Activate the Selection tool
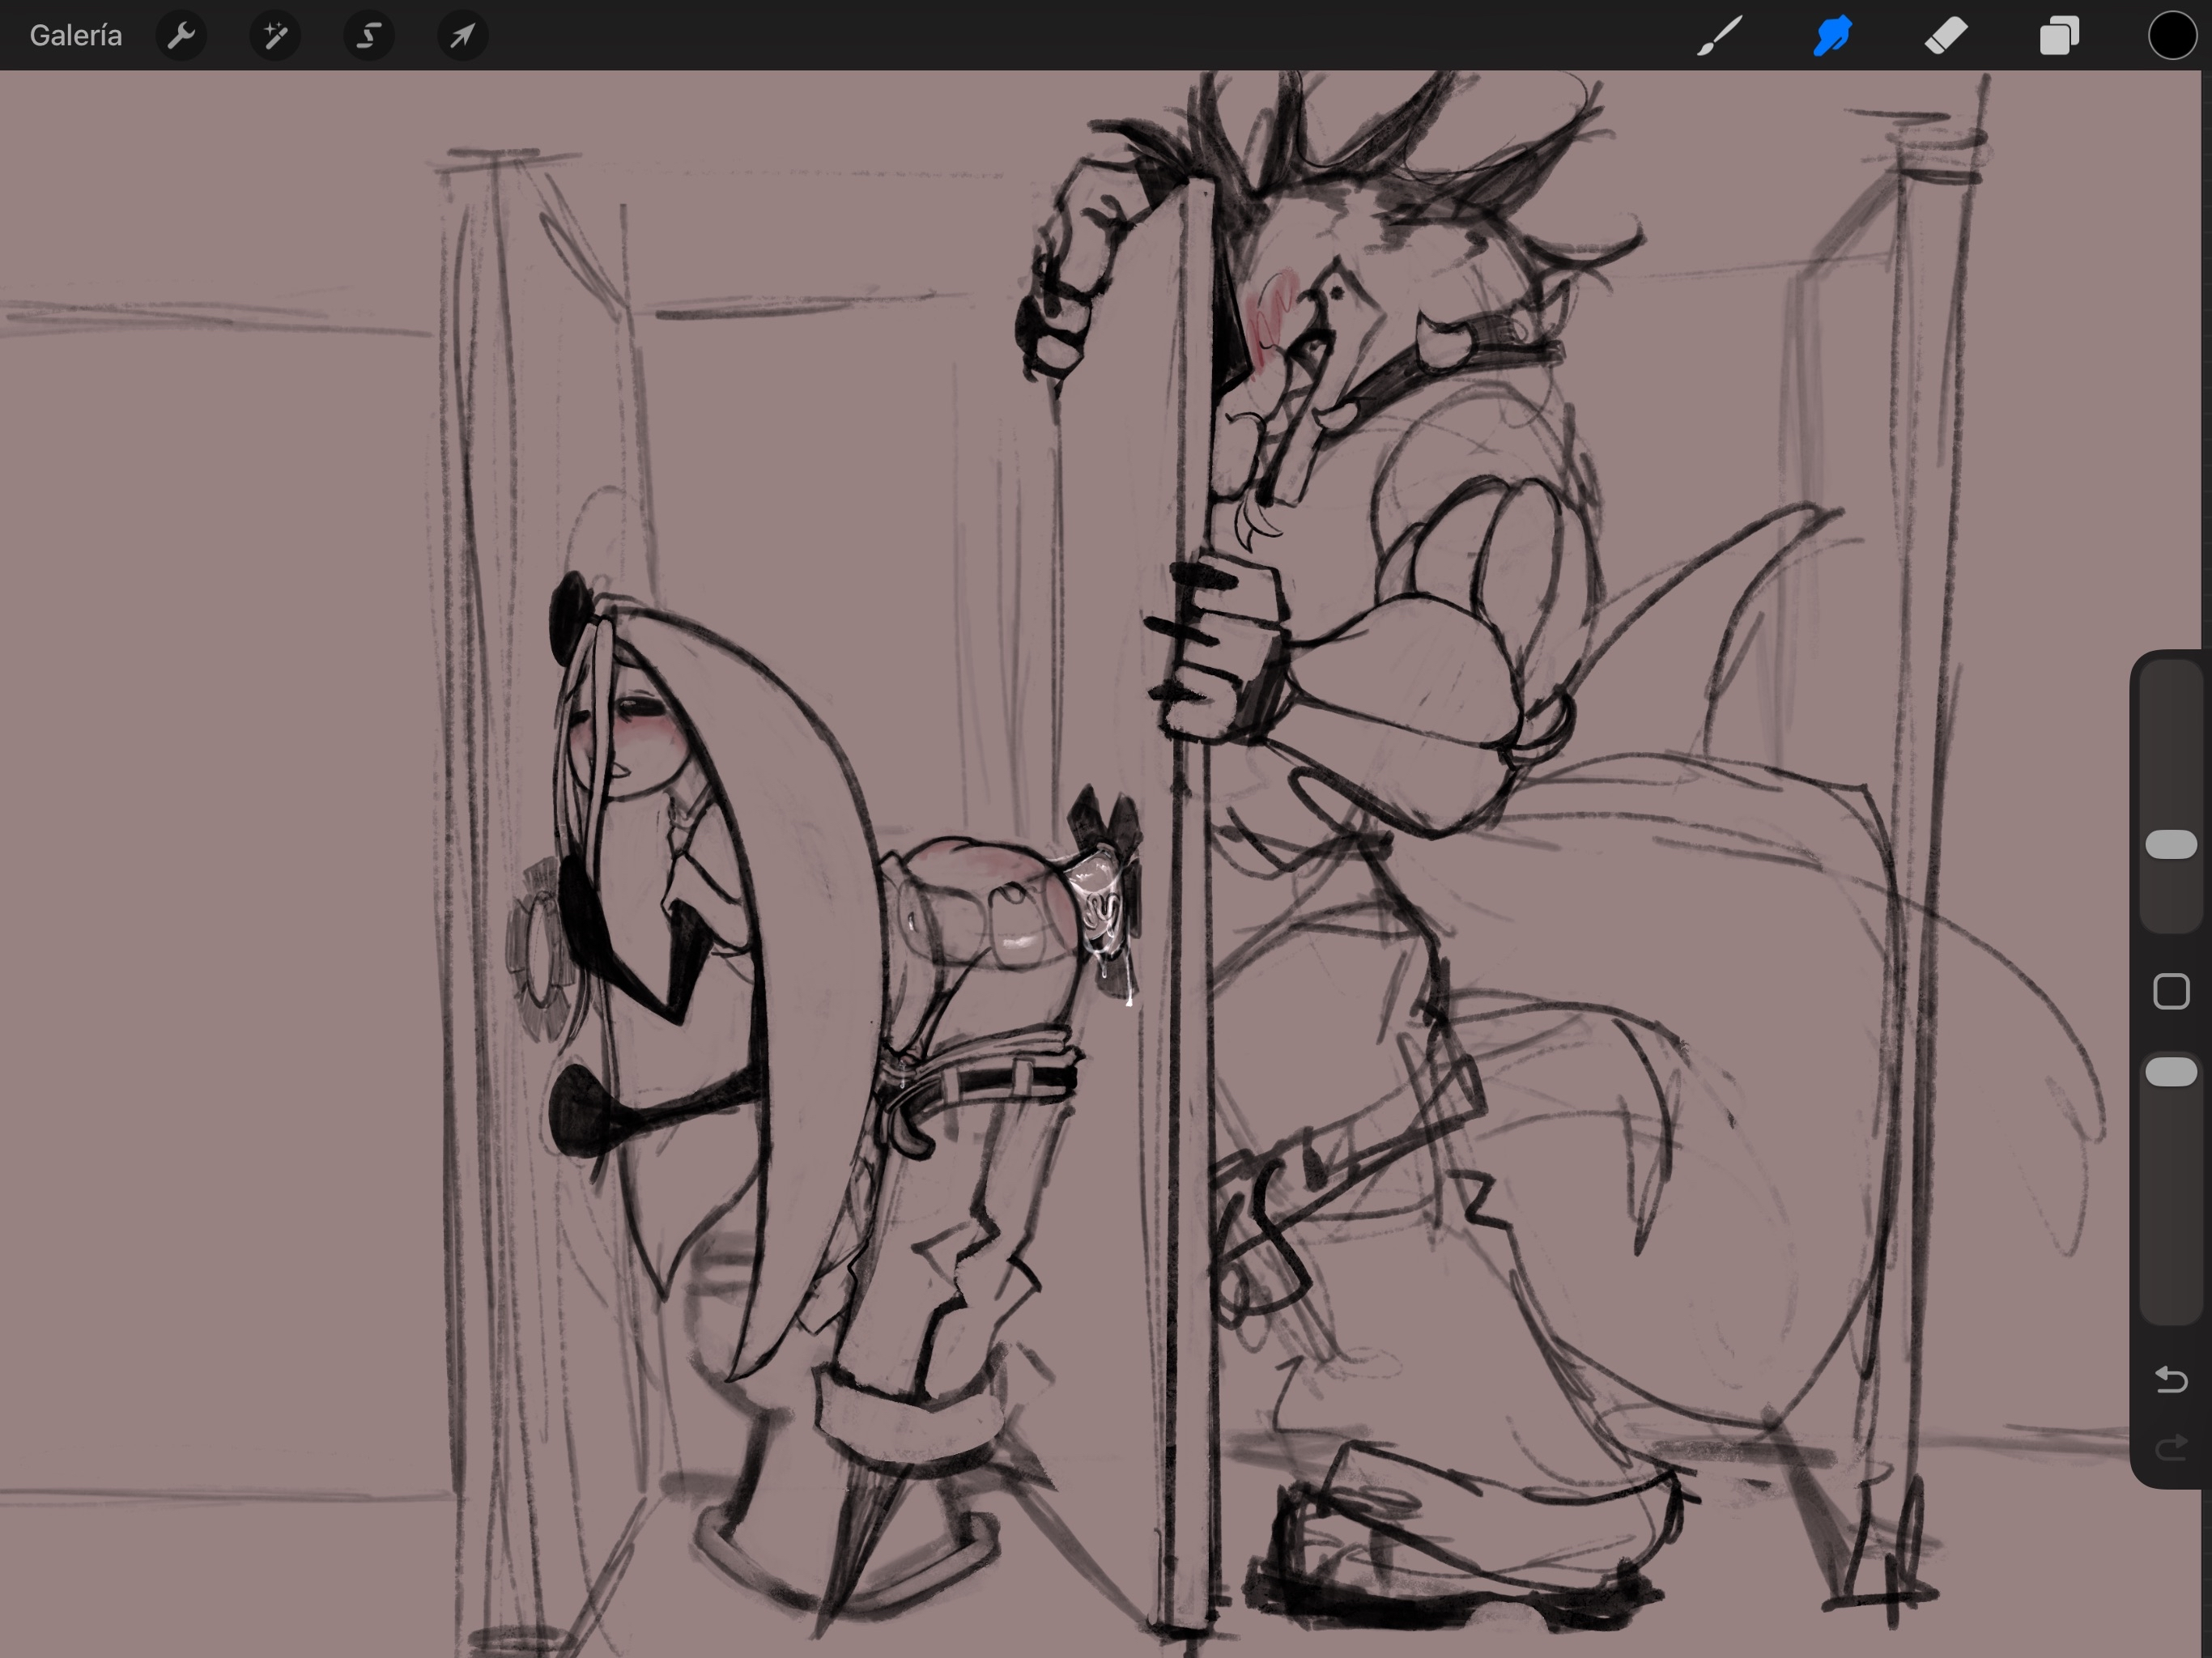 369,37
